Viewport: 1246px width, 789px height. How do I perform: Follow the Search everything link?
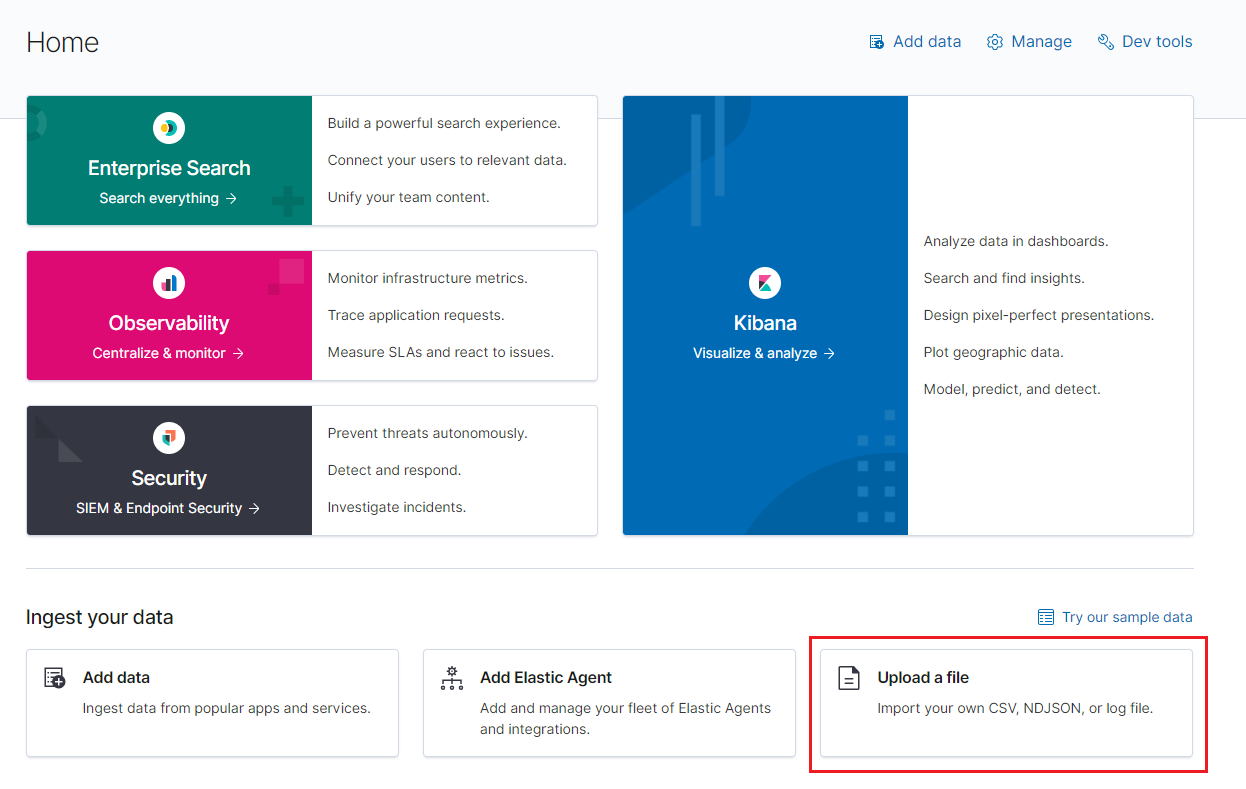[168, 198]
